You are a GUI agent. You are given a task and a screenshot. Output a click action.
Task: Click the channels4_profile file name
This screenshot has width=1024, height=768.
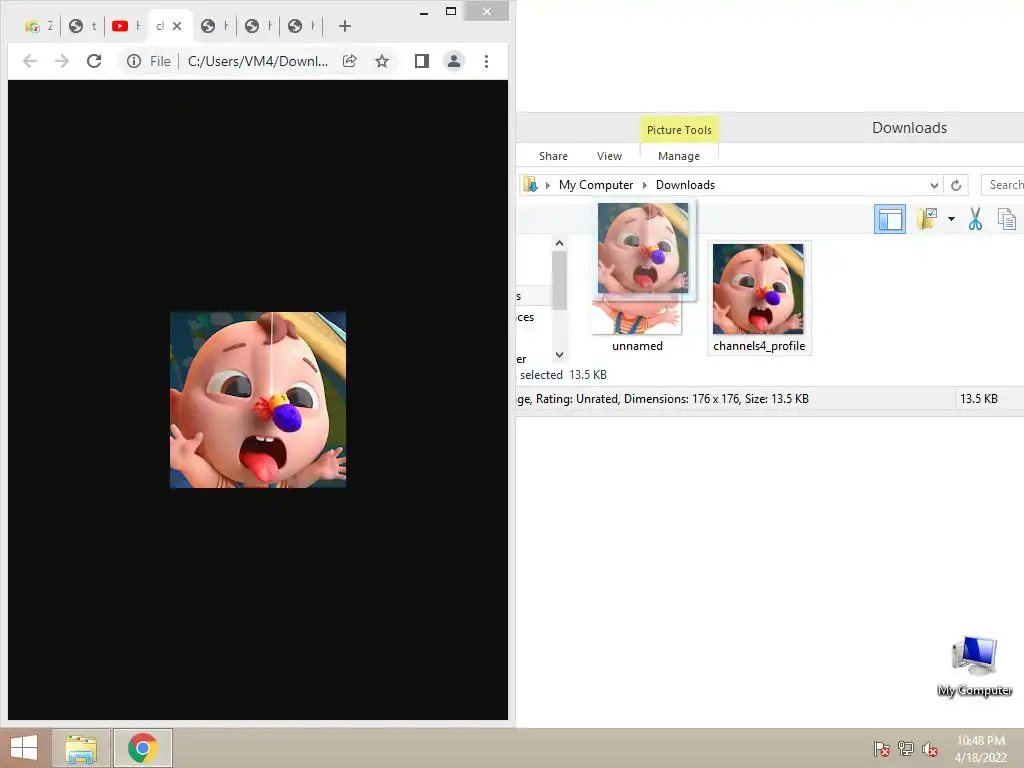[x=759, y=346]
